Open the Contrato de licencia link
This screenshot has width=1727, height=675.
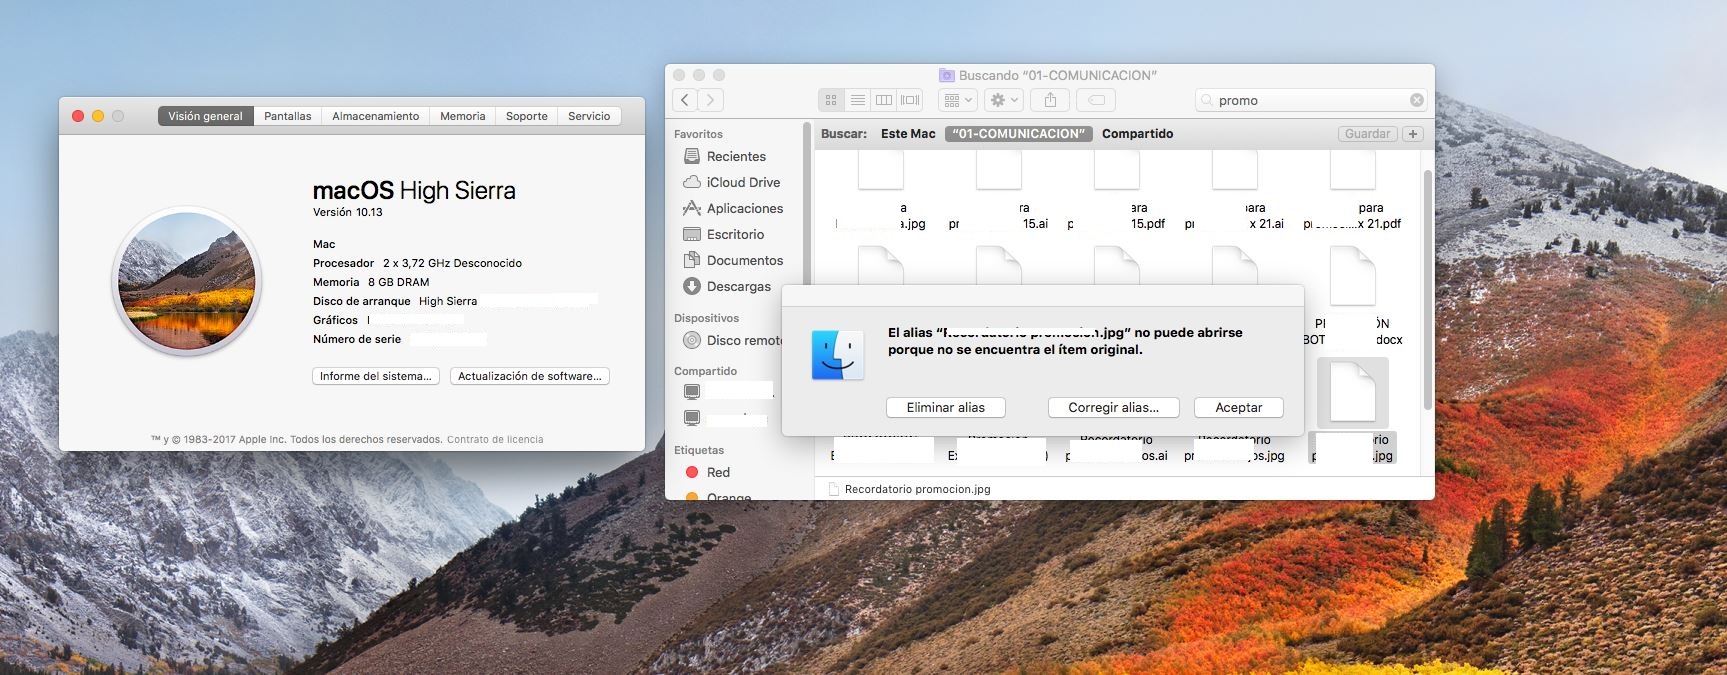point(495,439)
